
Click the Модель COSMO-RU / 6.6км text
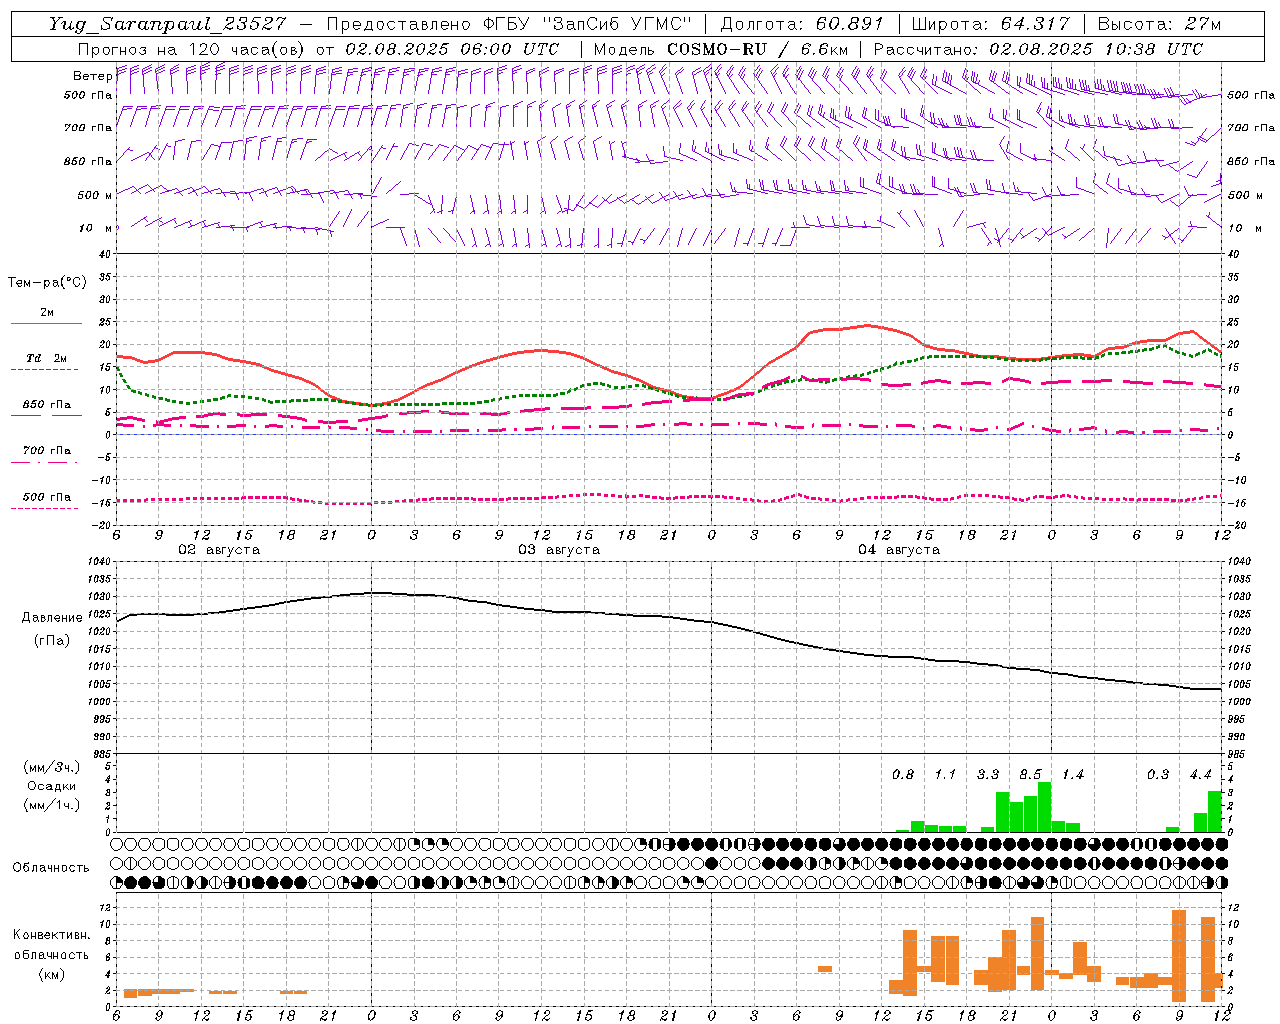tap(721, 49)
